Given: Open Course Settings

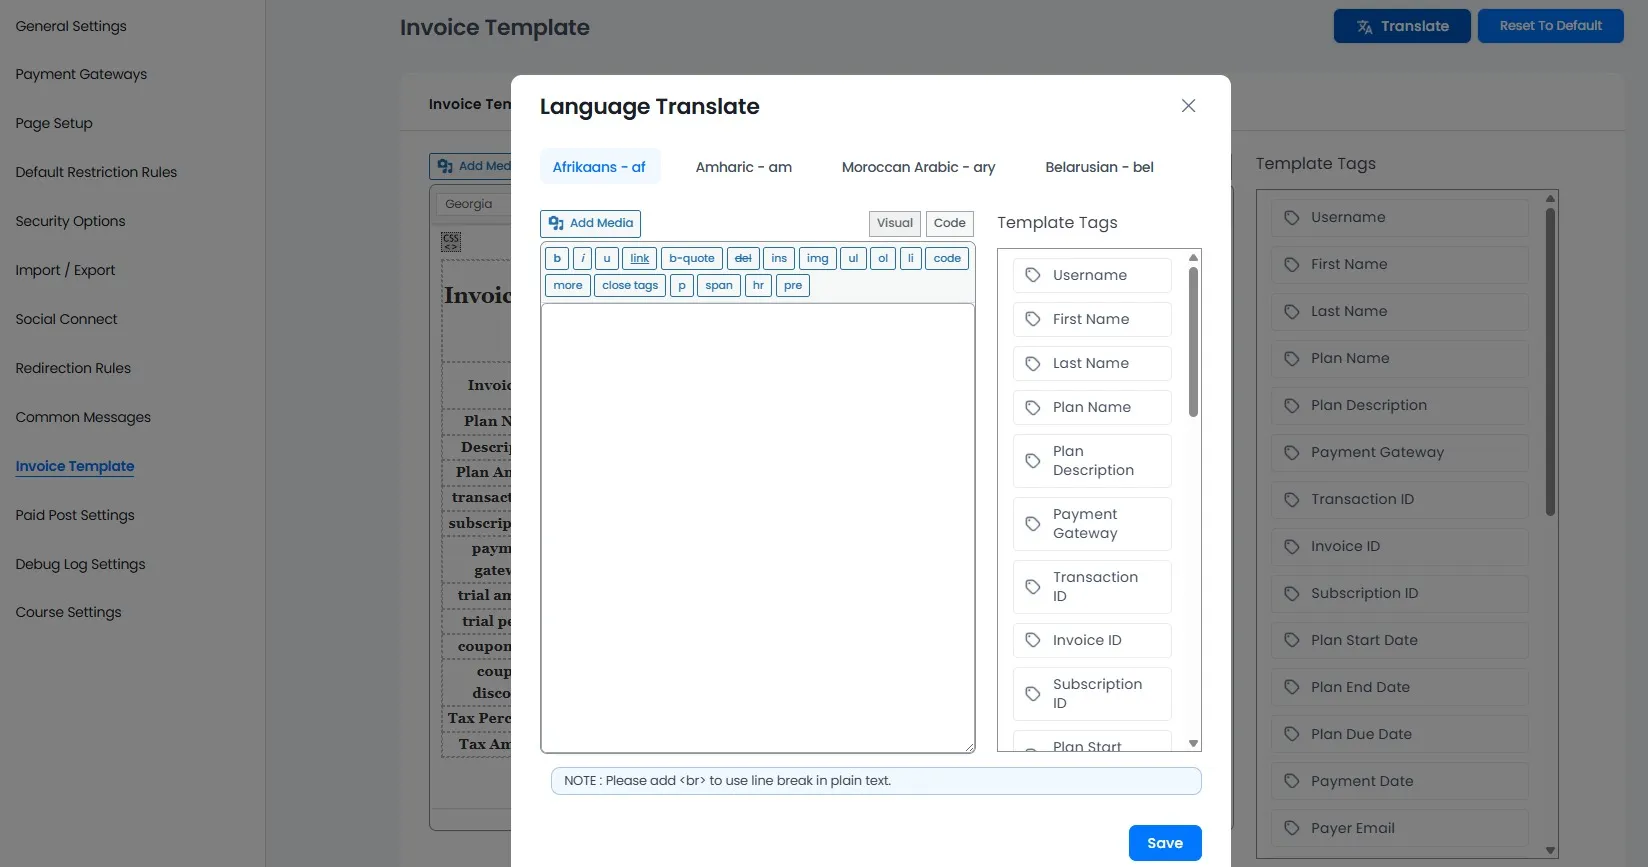Looking at the screenshot, I should pos(68,612).
